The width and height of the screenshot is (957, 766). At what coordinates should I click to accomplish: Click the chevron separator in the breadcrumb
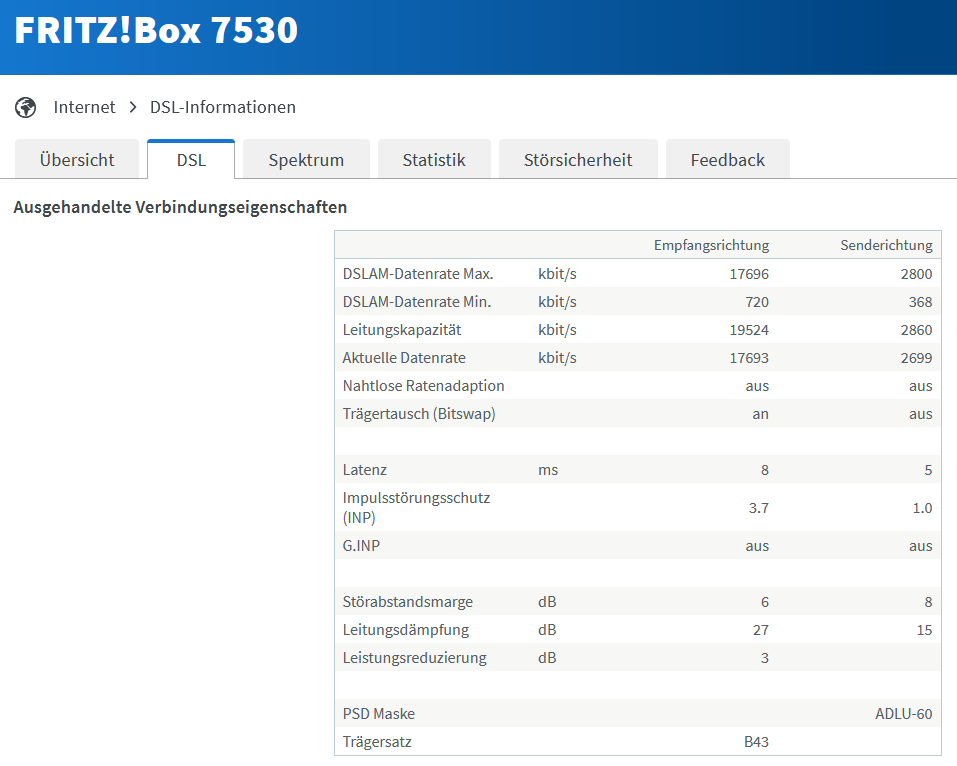click(x=133, y=107)
